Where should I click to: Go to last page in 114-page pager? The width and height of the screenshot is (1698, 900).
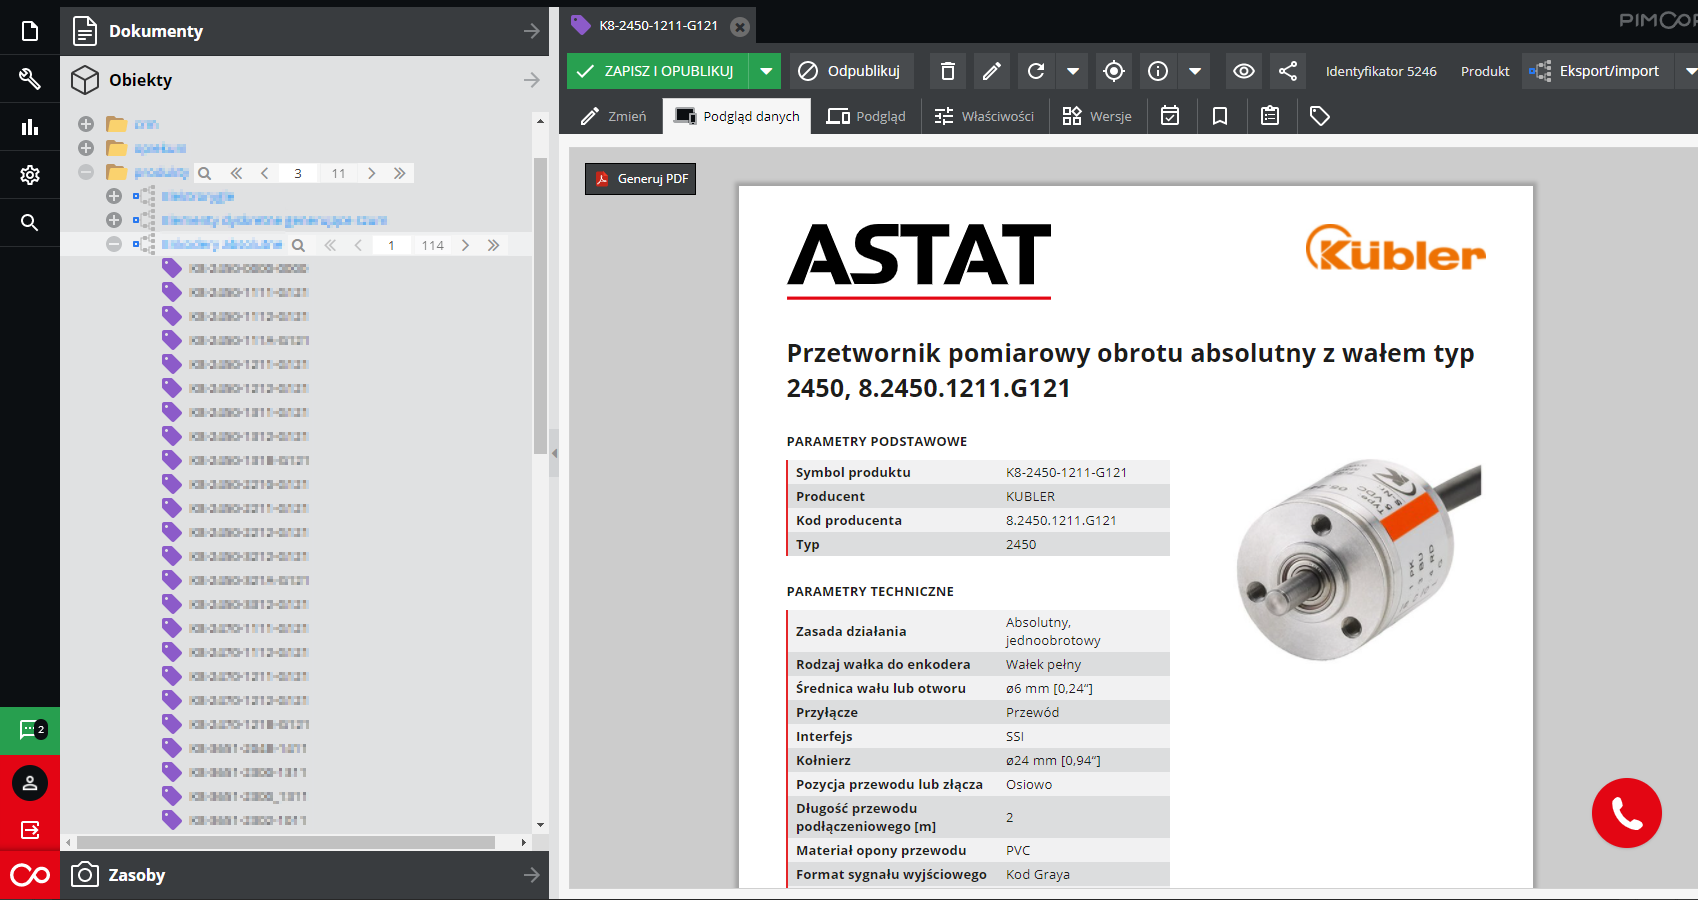tap(493, 245)
